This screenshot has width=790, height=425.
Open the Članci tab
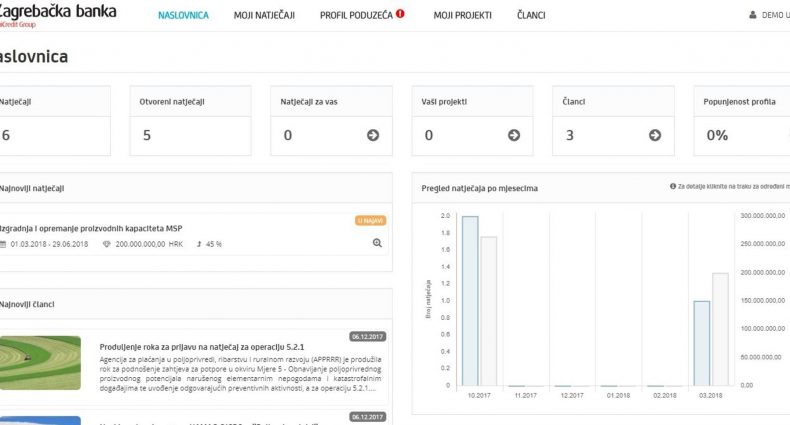tap(531, 16)
